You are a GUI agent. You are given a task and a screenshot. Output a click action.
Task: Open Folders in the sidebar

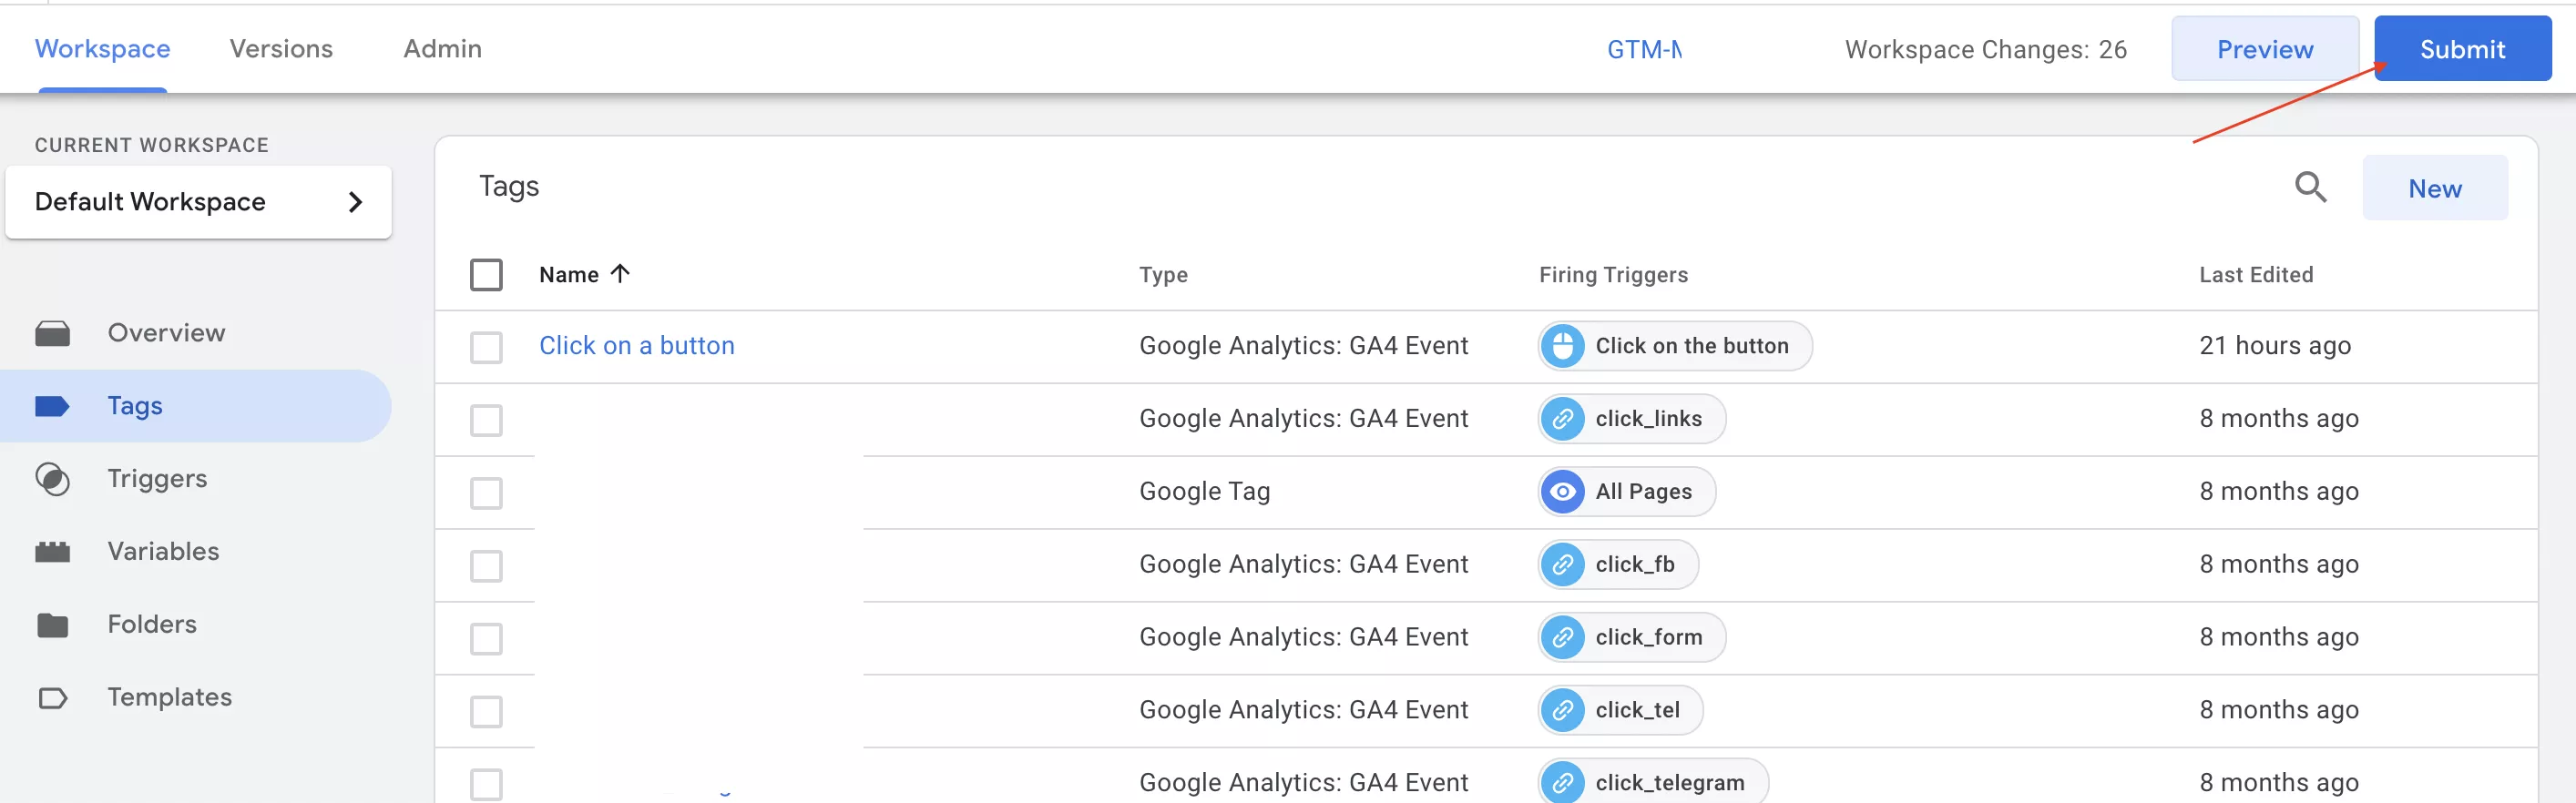pos(152,625)
